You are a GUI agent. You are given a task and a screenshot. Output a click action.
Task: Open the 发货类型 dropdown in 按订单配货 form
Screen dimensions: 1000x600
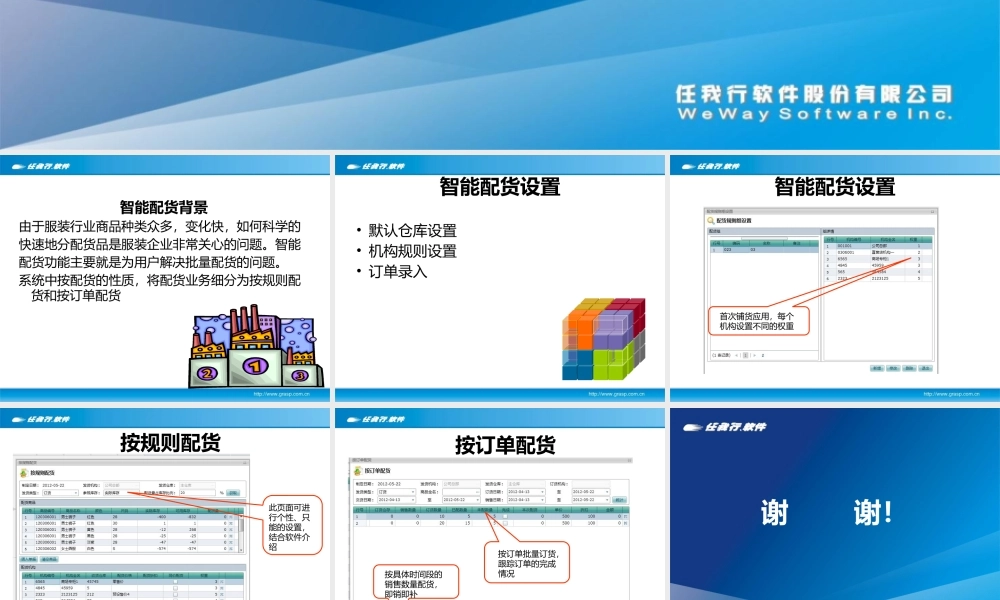click(396, 492)
